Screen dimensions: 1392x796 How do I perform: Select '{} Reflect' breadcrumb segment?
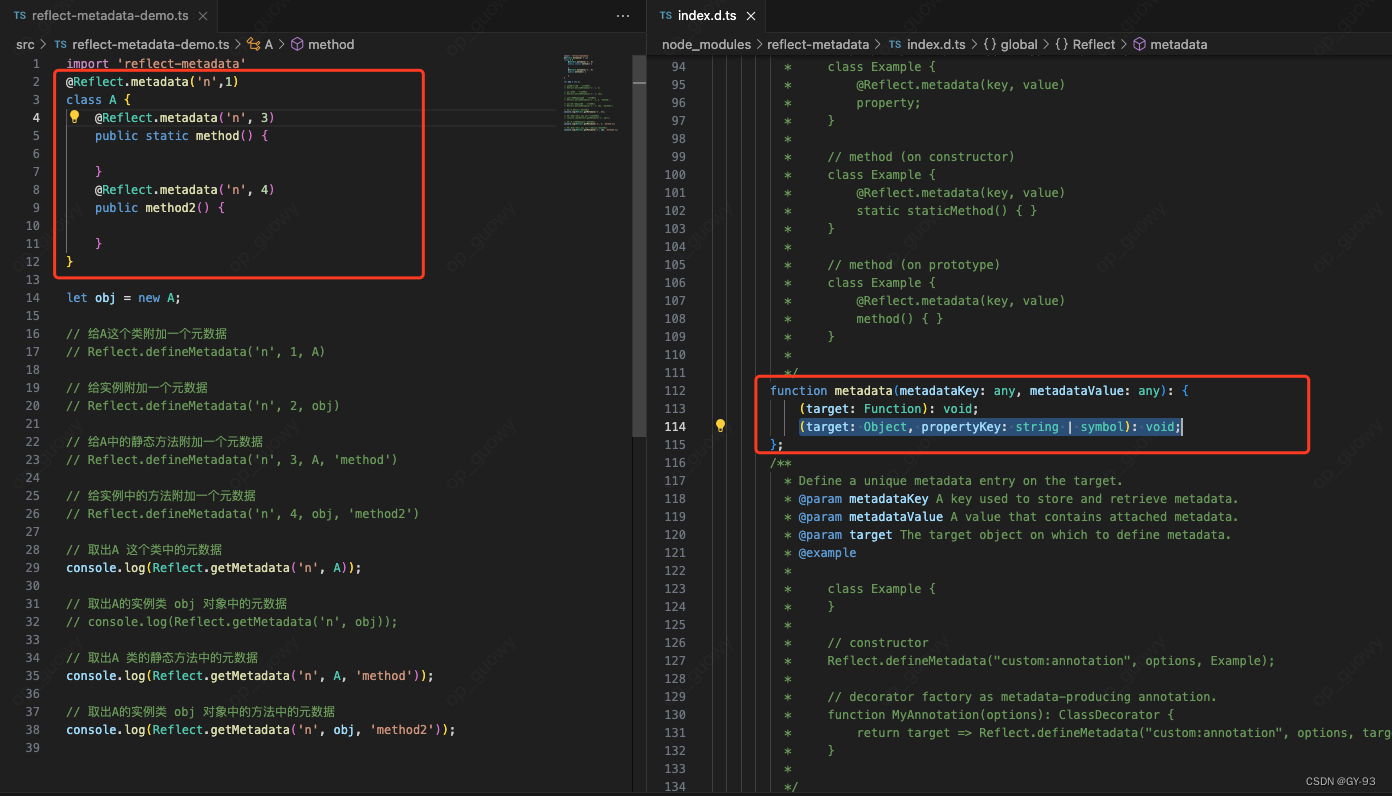[x=1085, y=44]
